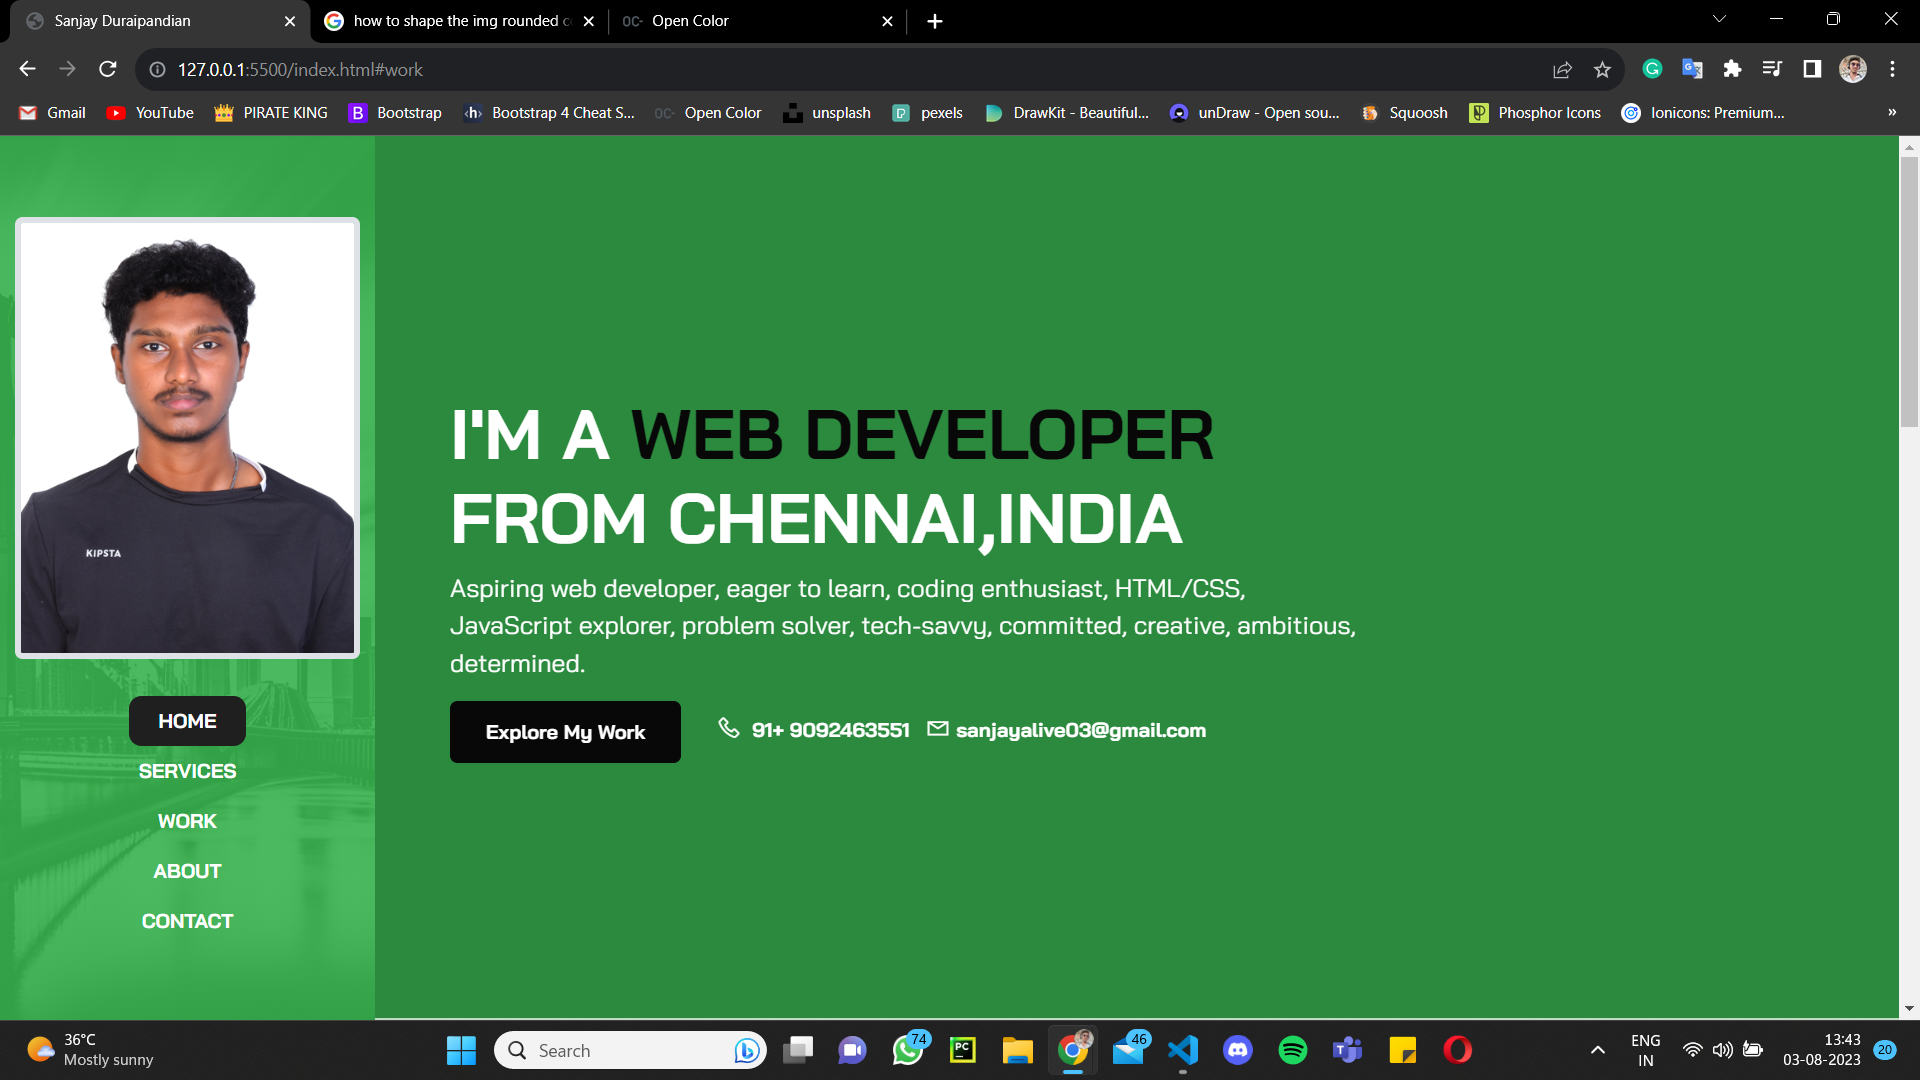Go to the CONTACT section
Screen dimensions: 1920x1080
click(x=187, y=921)
